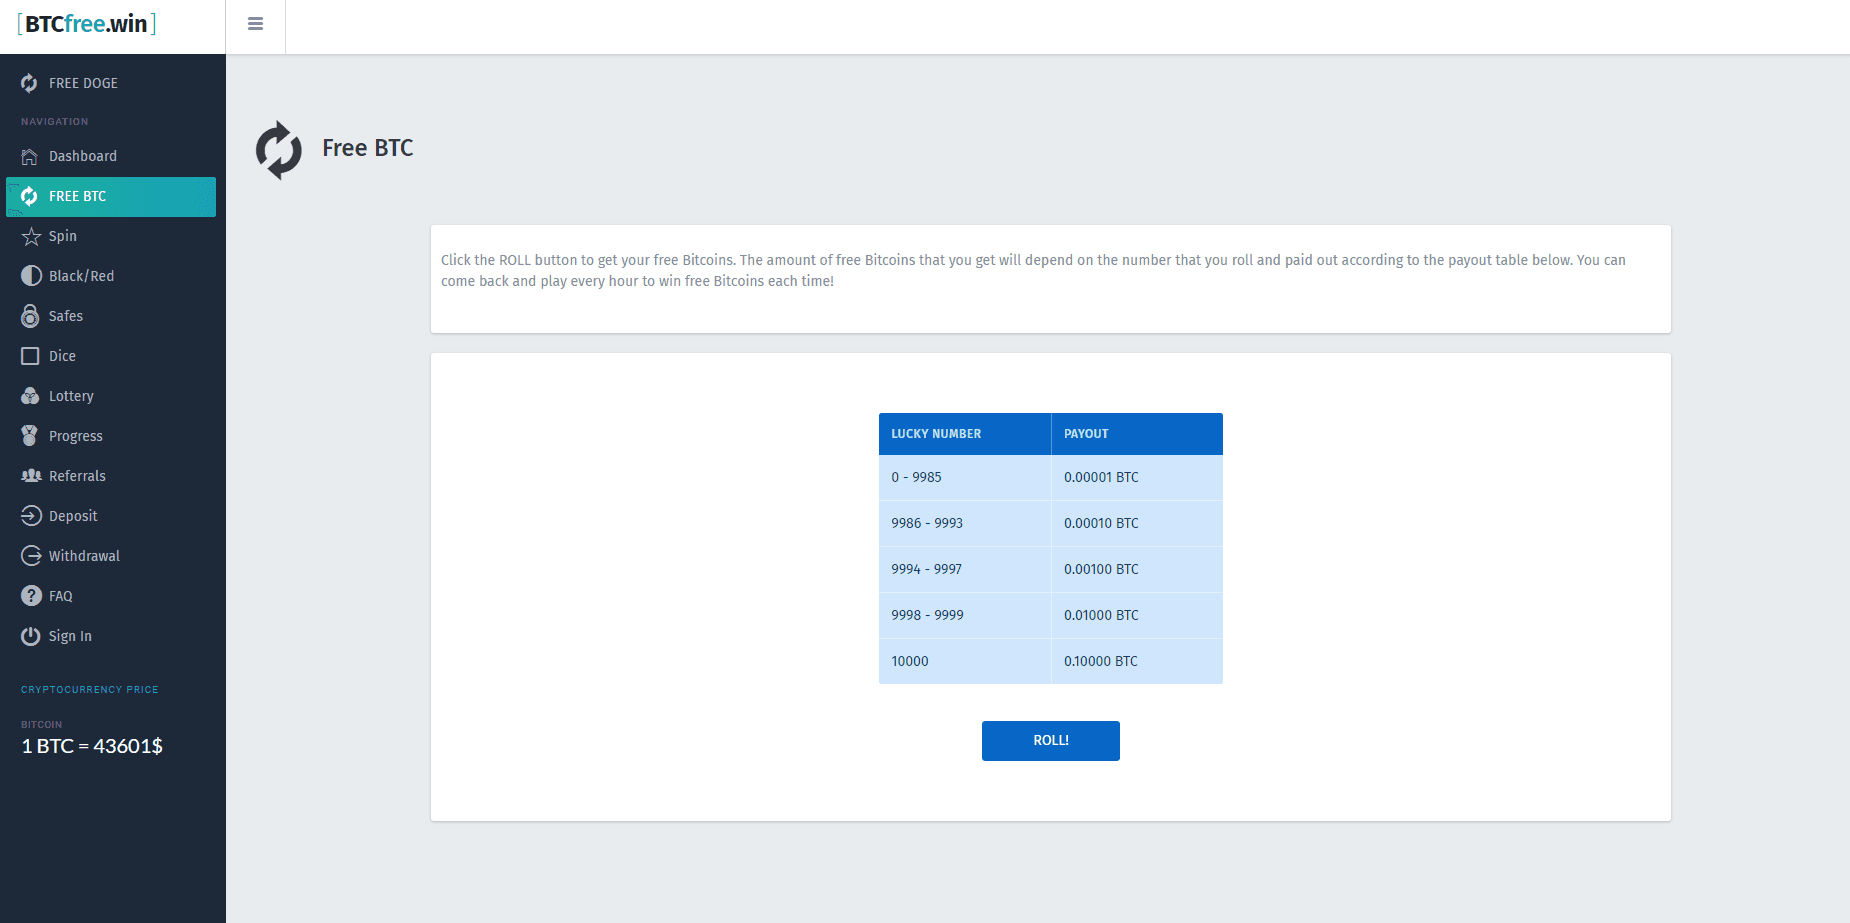Click the Spin star icon
1850x923 pixels.
[31, 237]
